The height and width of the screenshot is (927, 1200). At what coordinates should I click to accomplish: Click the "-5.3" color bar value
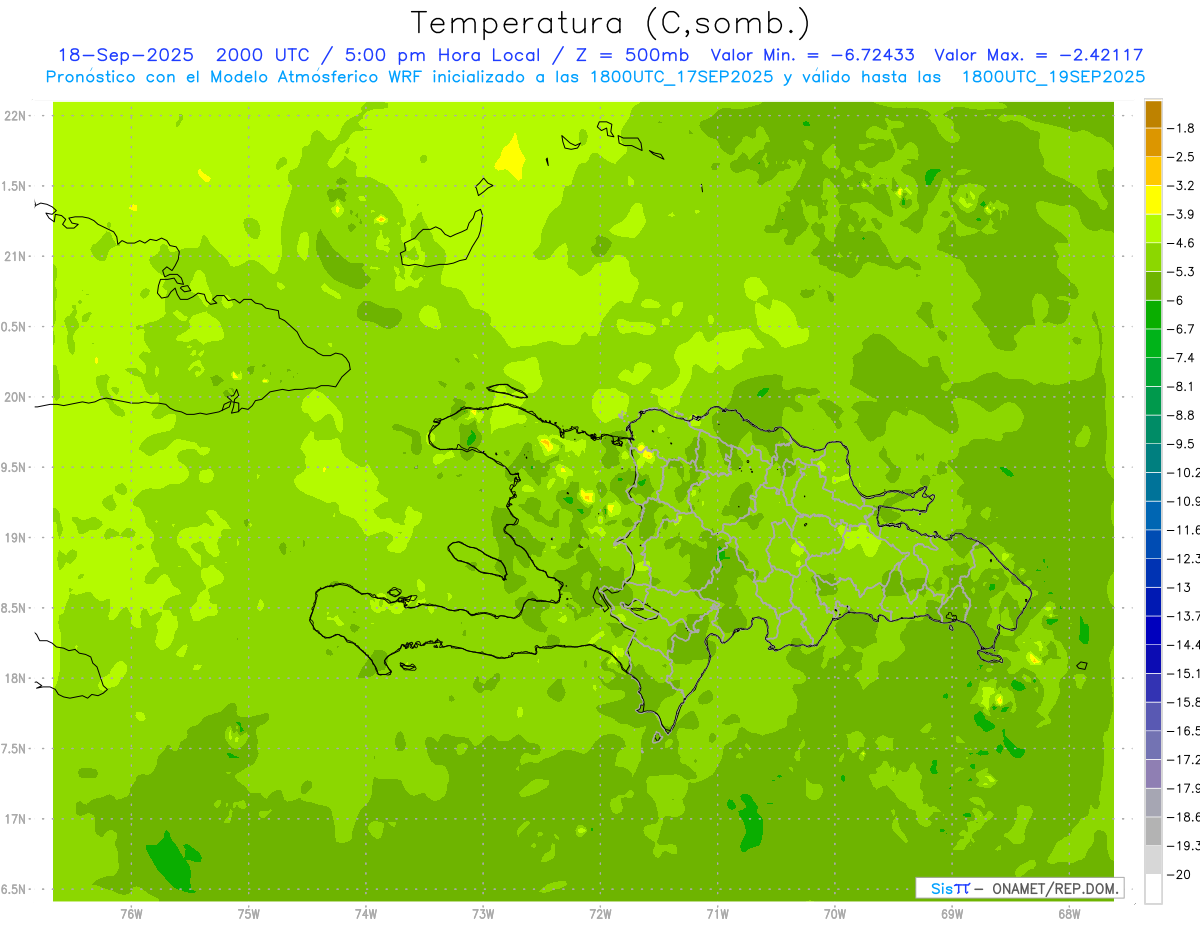coord(1182,272)
